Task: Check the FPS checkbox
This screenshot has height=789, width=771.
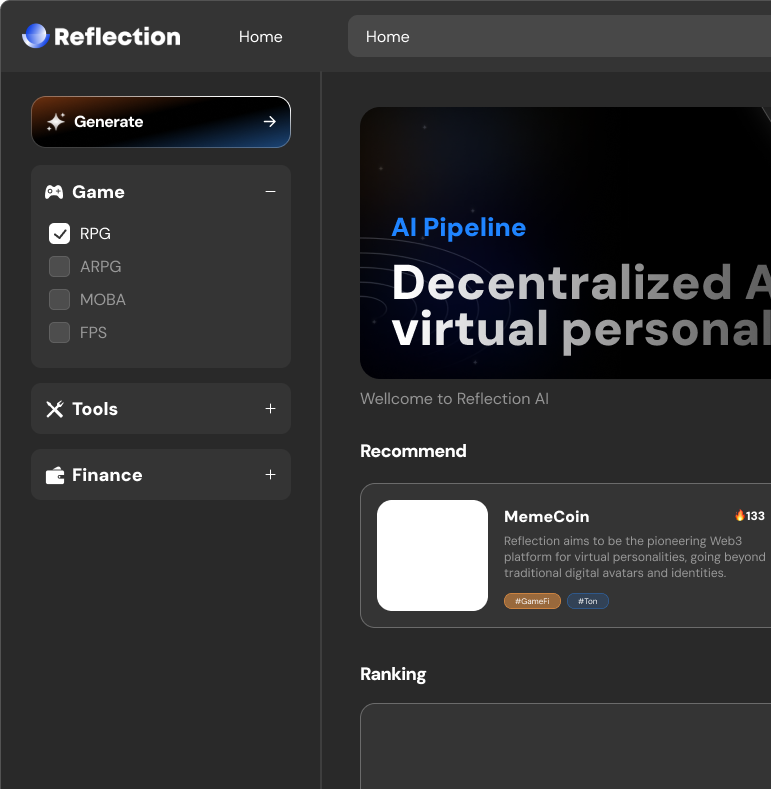Action: 59,333
